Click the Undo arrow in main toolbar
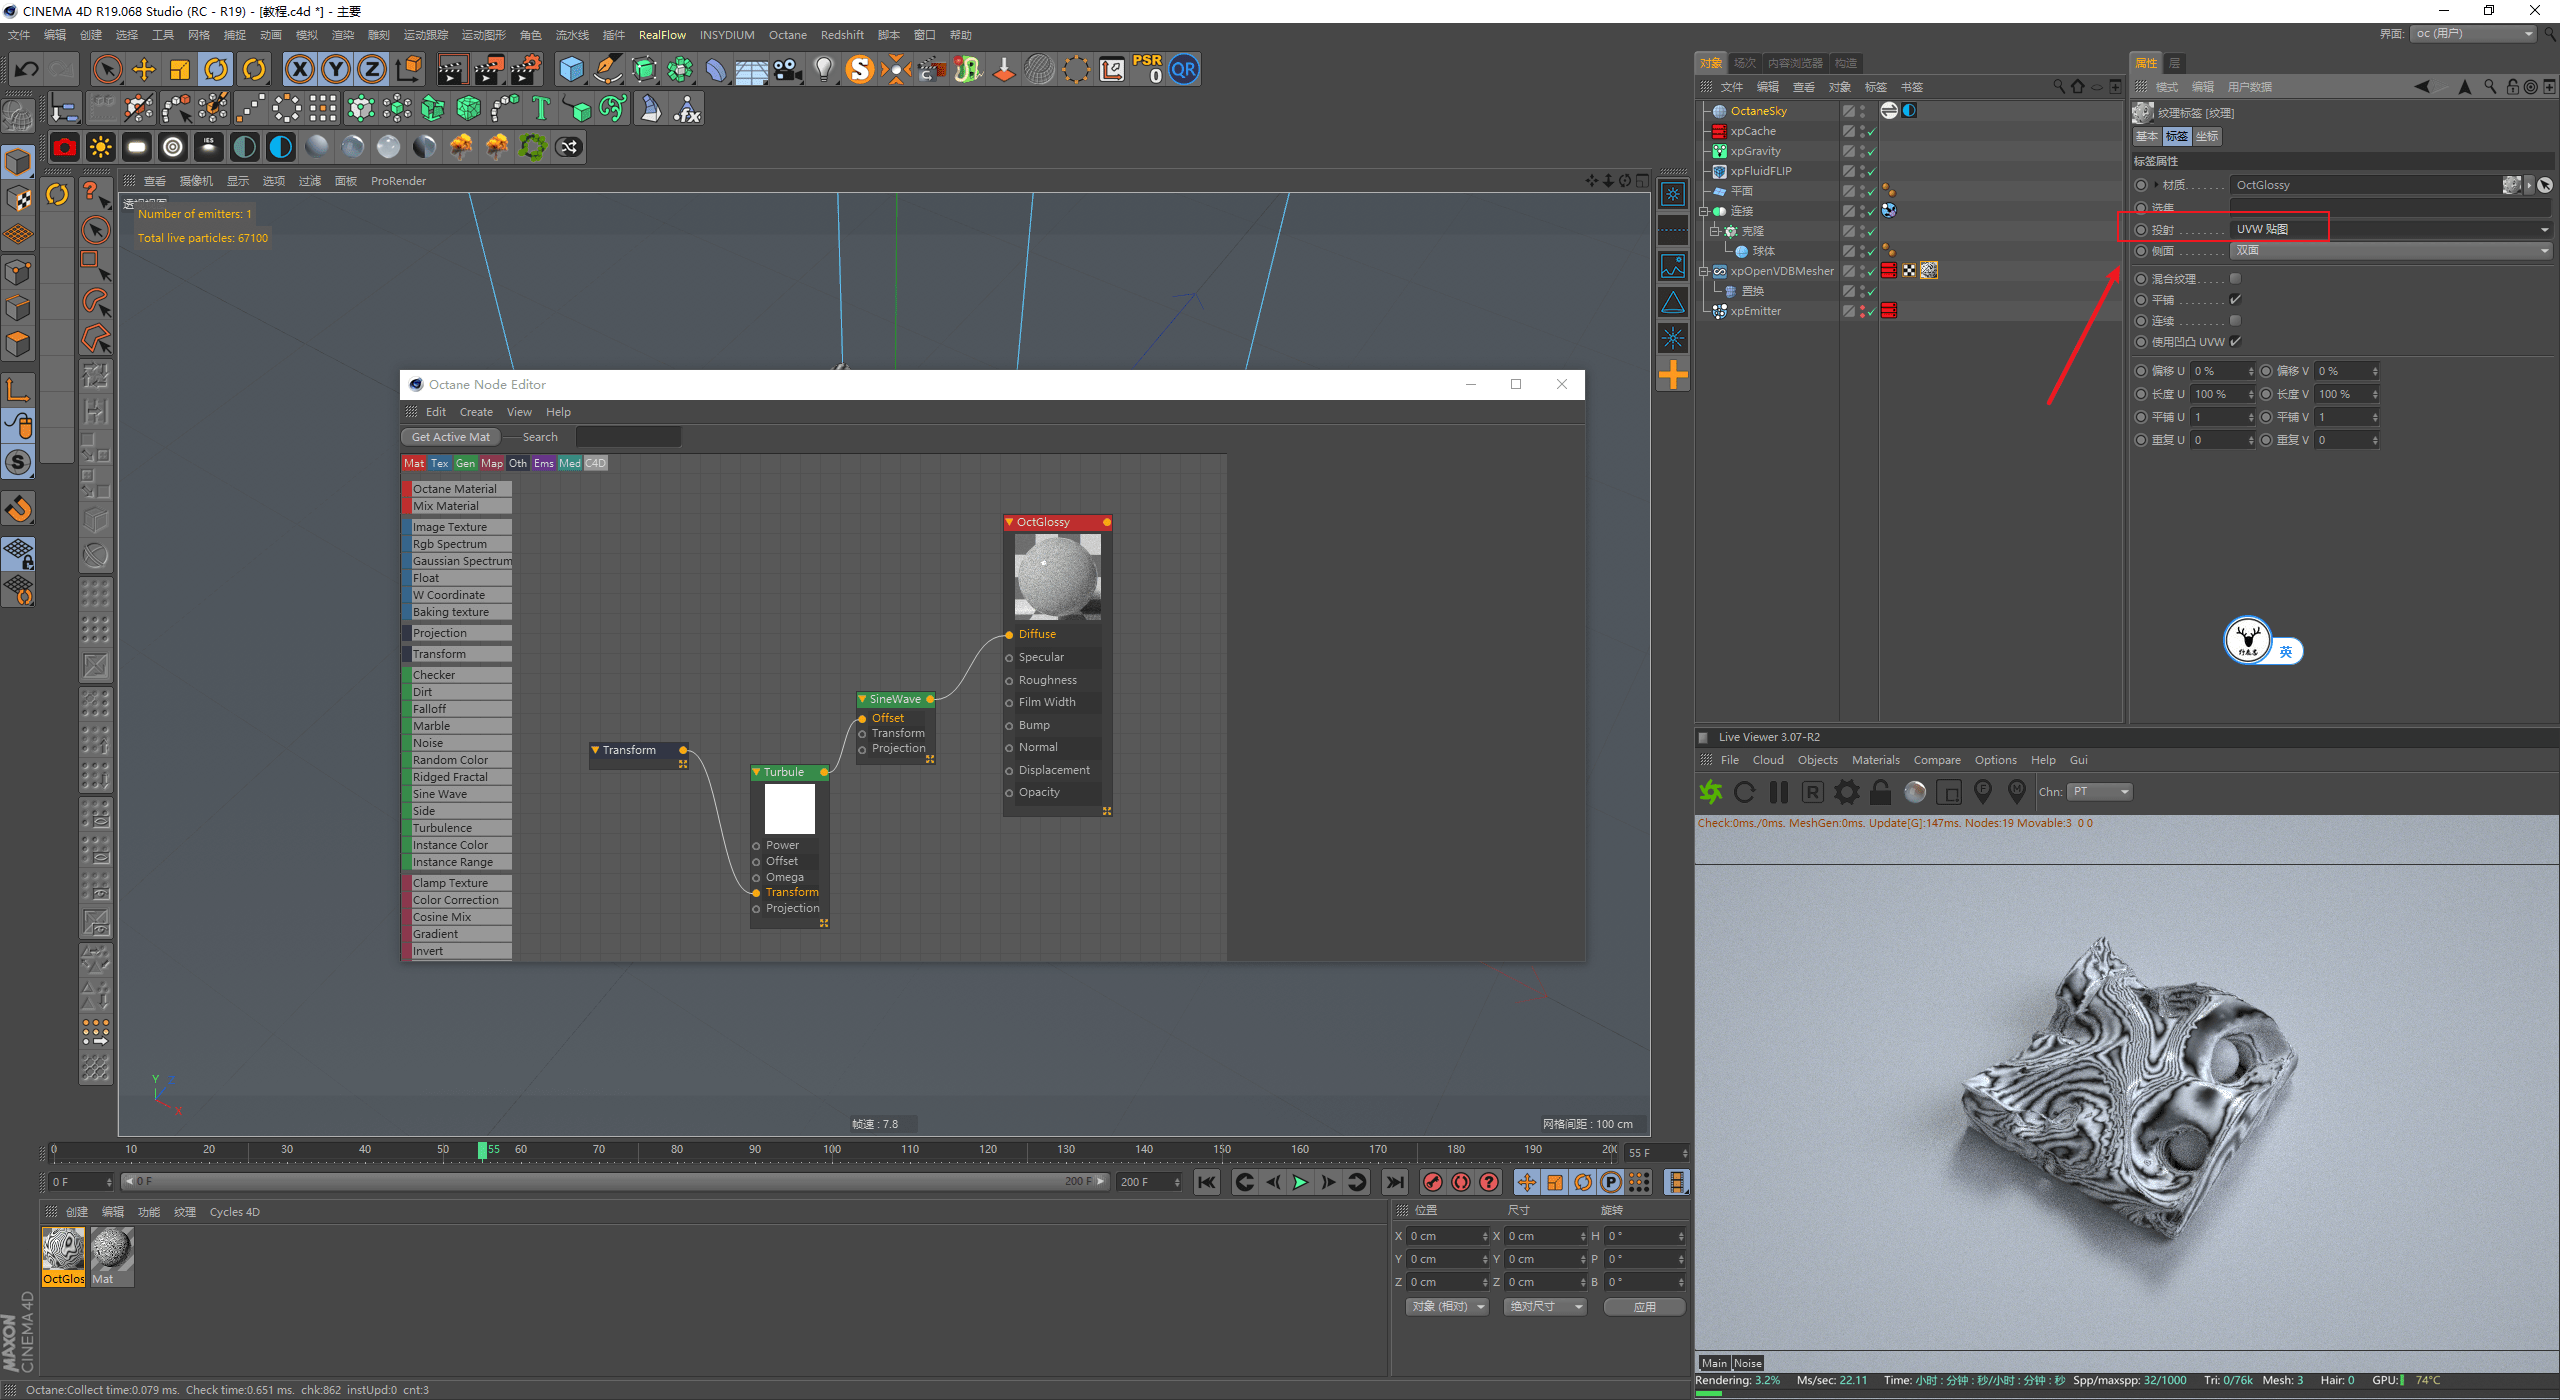This screenshot has height=1400, width=2560. [27, 69]
